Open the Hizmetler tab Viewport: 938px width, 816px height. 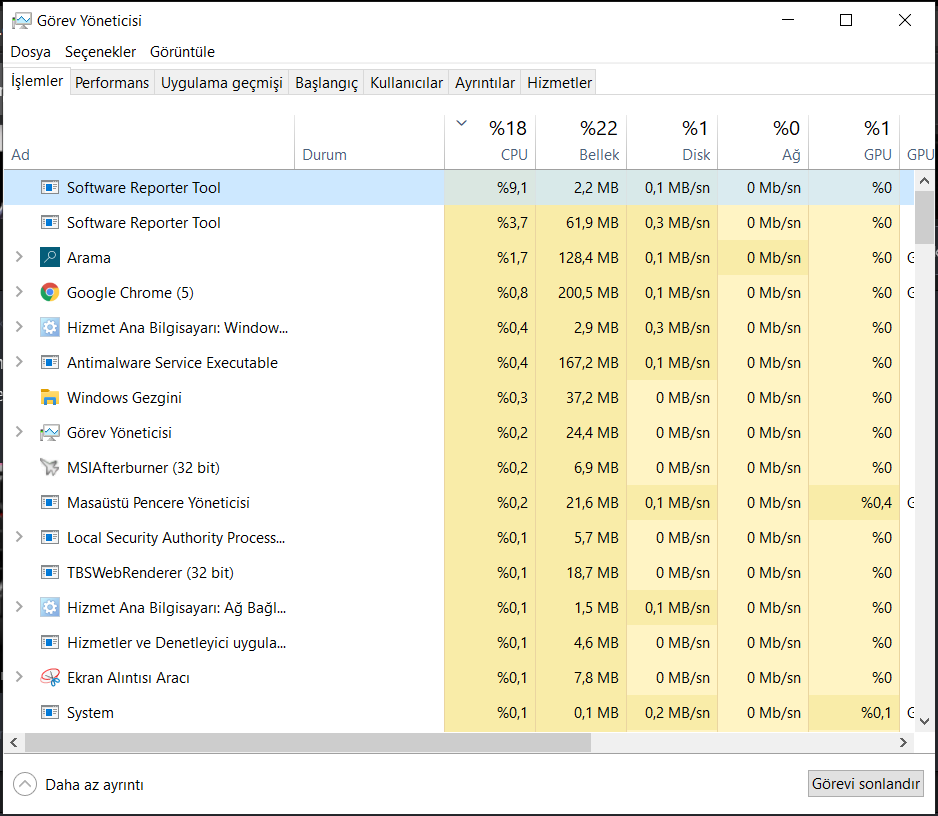[559, 83]
